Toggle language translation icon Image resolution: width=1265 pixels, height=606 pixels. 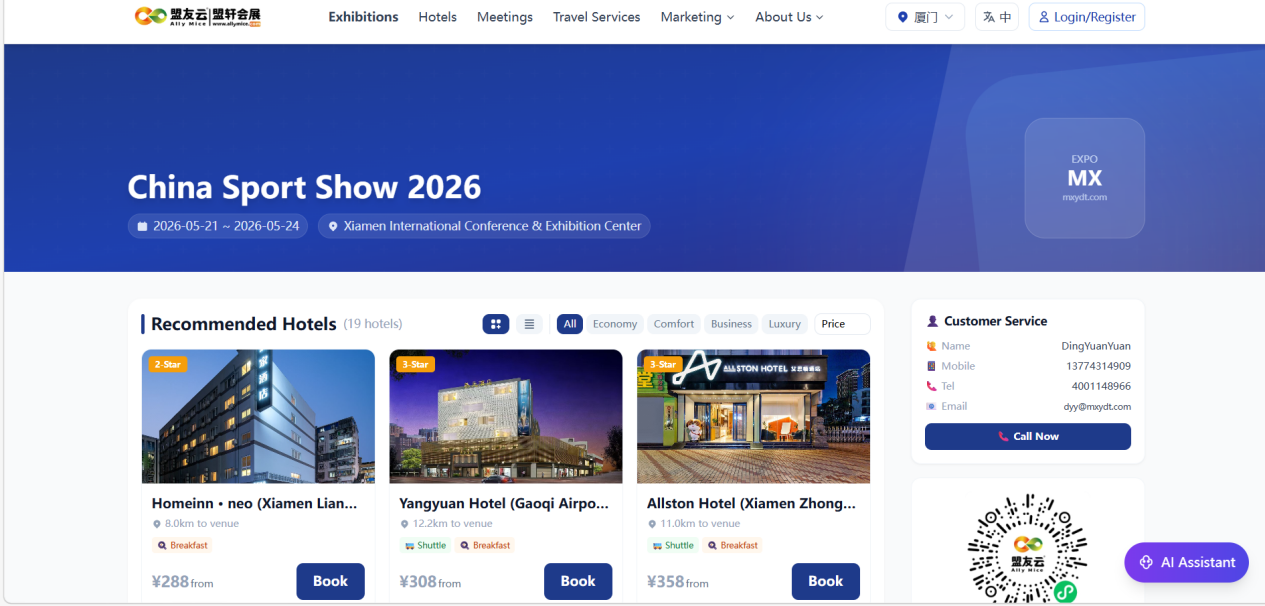pos(997,17)
